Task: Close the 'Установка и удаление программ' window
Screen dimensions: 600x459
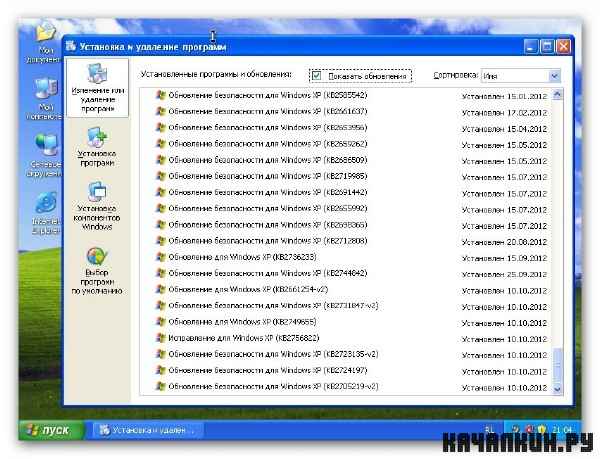Action: pyautogui.click(x=564, y=47)
